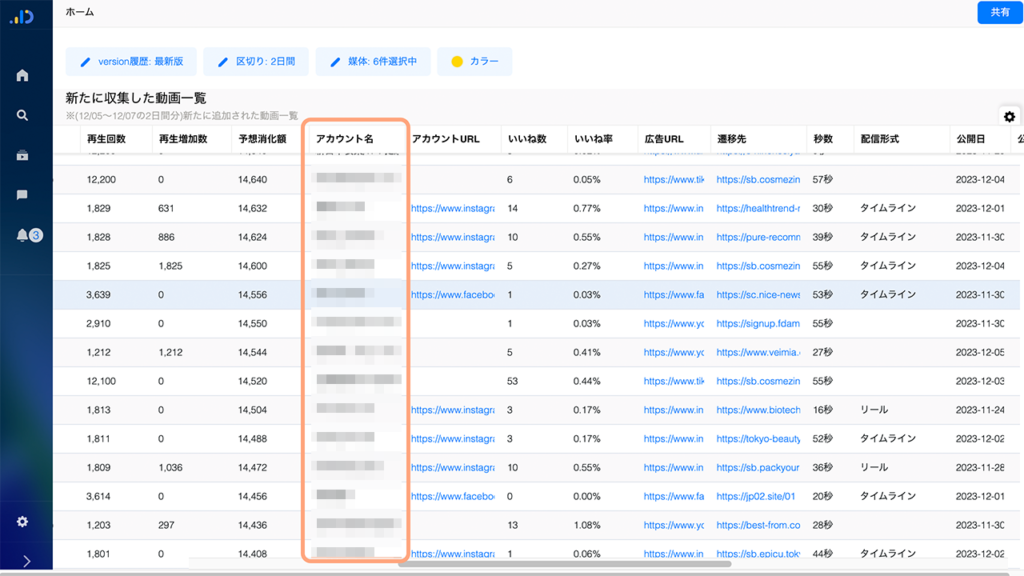The height and width of the screenshot is (576, 1024).
Task: Open the version履歴: 最新版 selector
Action: click(x=131, y=61)
